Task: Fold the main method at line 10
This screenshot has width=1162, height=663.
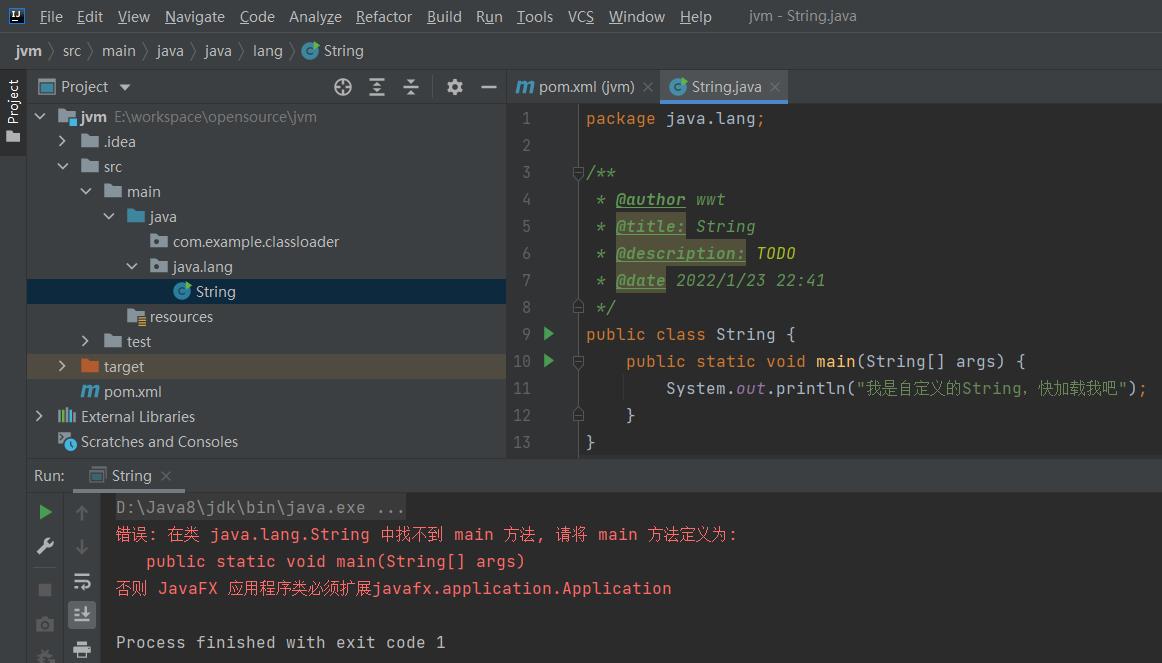Action: click(x=578, y=361)
